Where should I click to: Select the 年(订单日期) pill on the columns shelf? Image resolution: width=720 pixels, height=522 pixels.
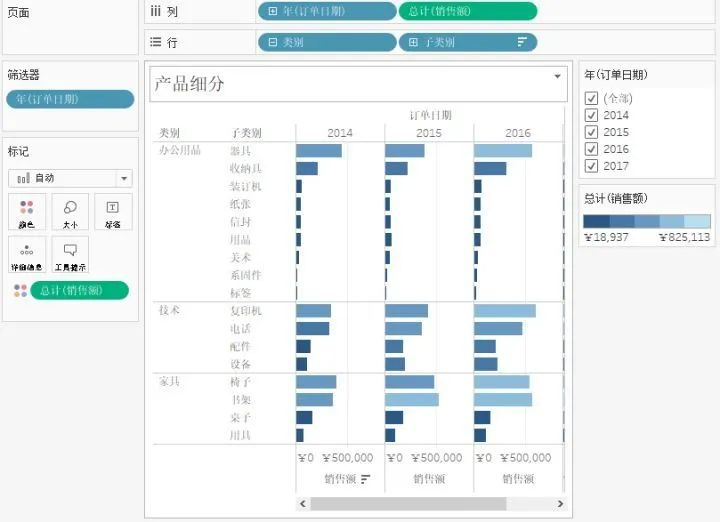tap(327, 11)
